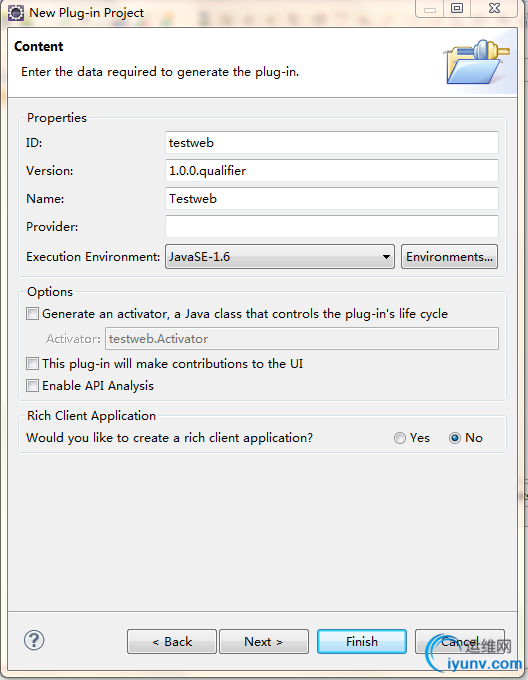Screen dimensions: 528x680
Task: Select Yes for rich client application
Action: [400, 438]
